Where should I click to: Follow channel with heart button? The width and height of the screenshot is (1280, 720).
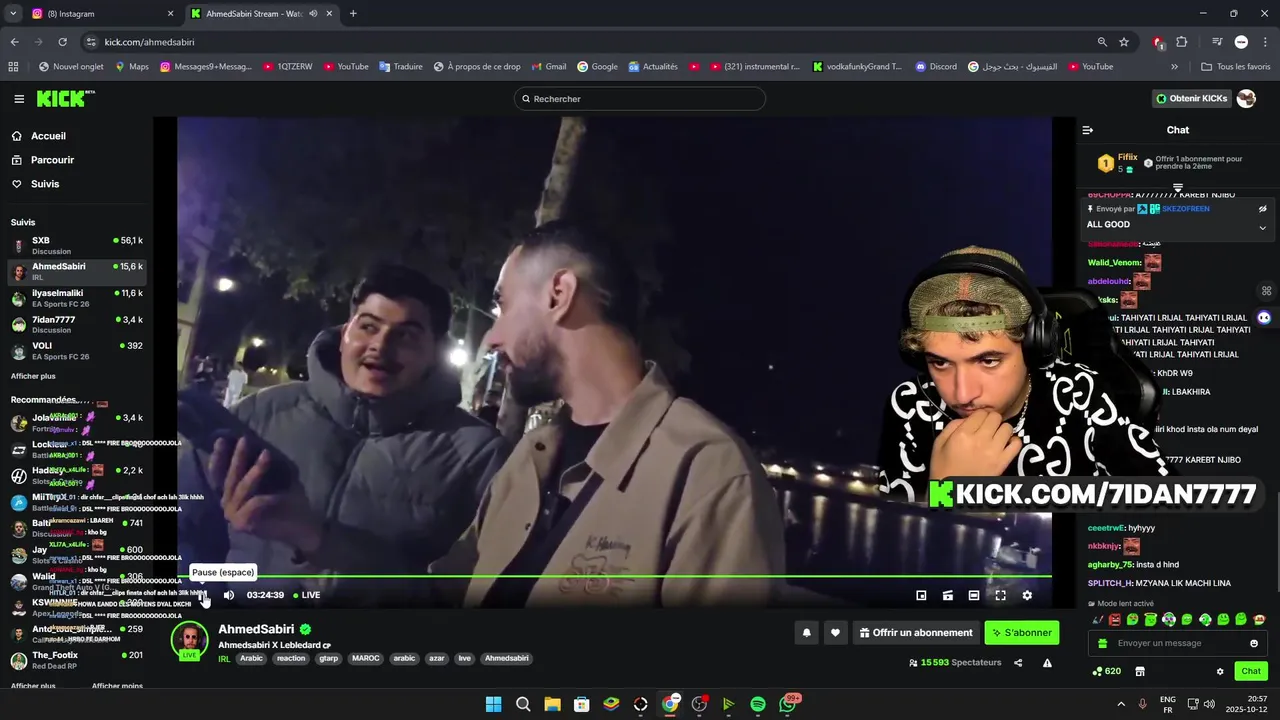(835, 633)
